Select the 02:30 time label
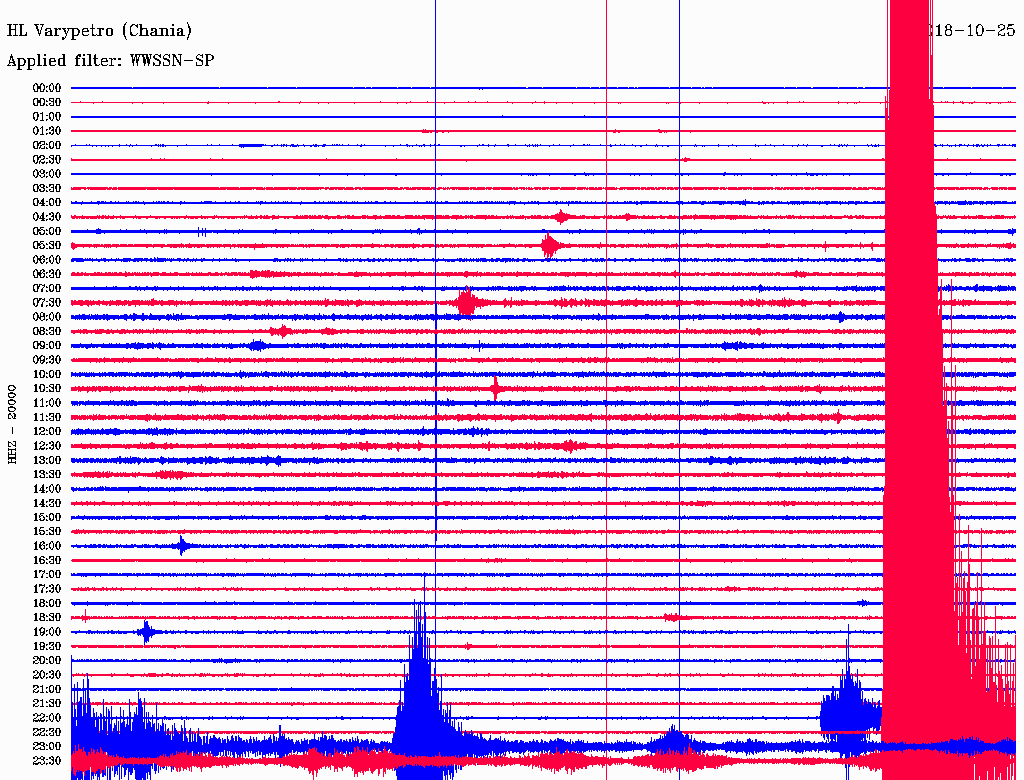 [47, 159]
